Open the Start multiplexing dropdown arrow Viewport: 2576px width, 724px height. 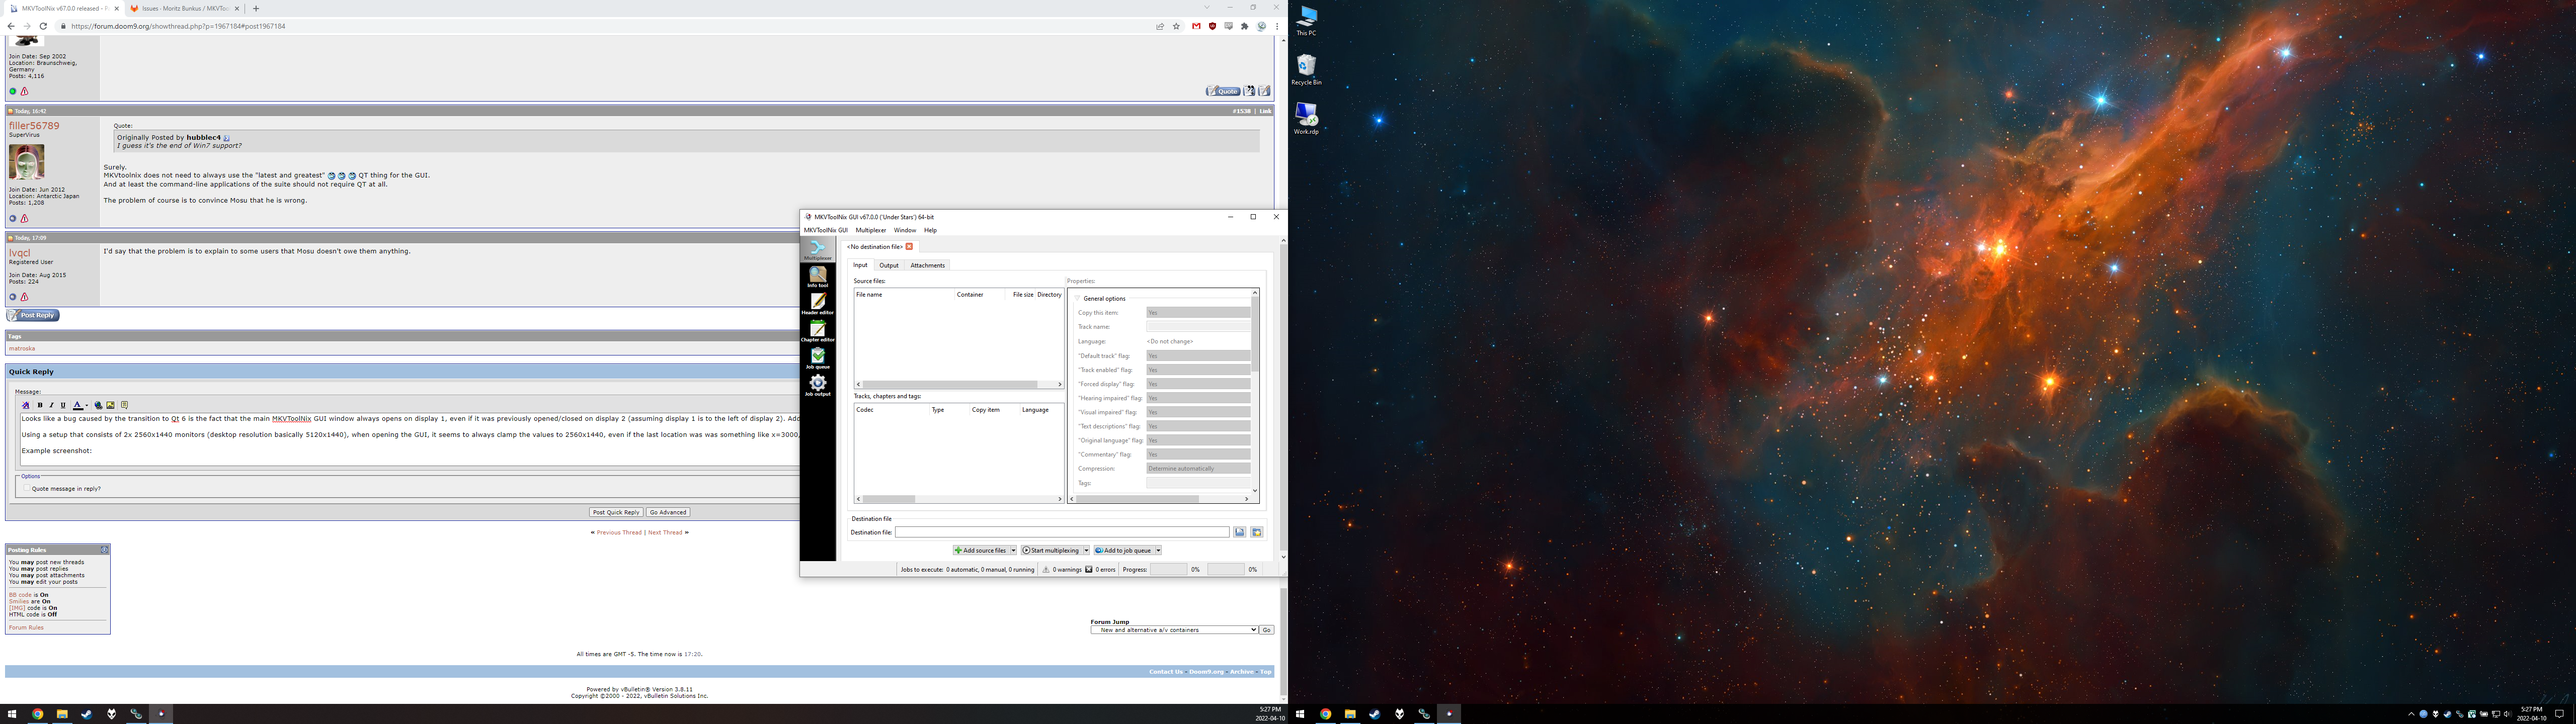tap(1086, 550)
